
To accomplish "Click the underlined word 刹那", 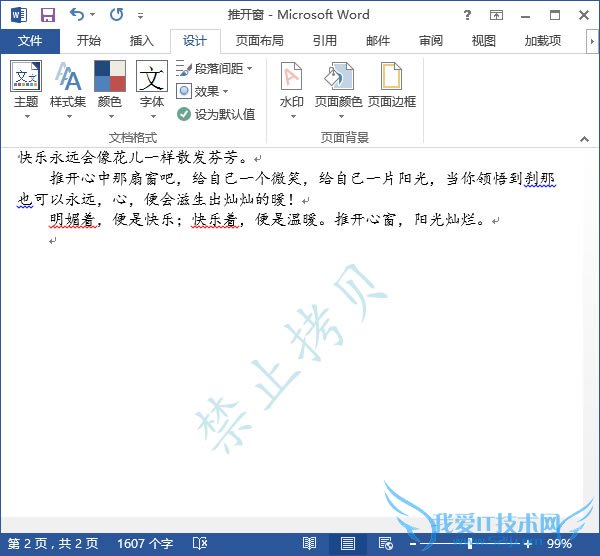I will (x=539, y=178).
